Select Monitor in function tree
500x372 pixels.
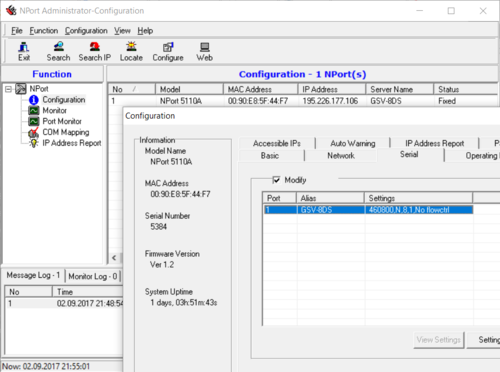click(55, 110)
